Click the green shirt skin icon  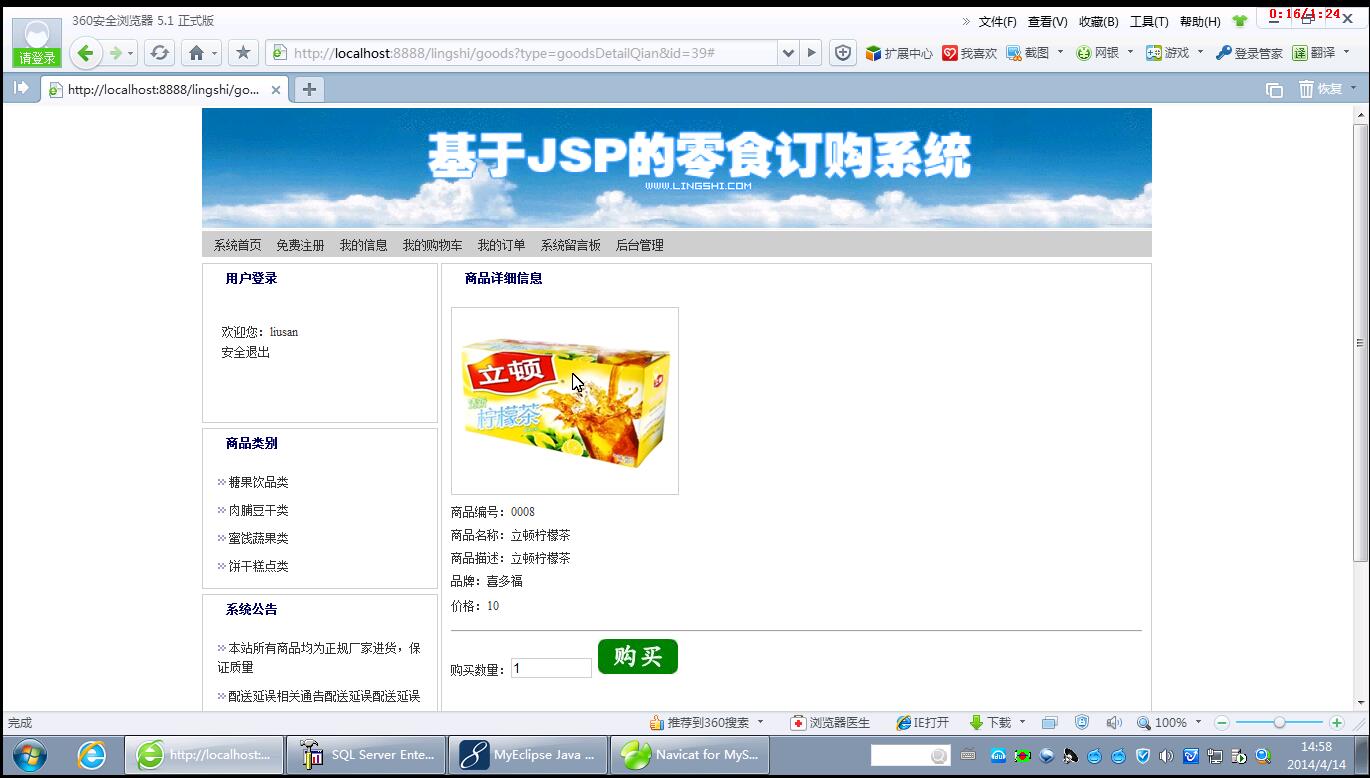pos(1240,21)
